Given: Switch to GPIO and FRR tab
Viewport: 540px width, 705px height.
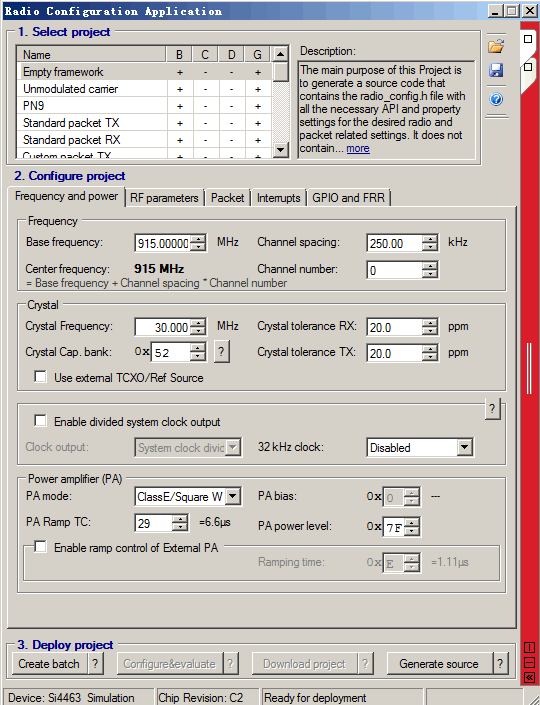Looking at the screenshot, I should point(348,198).
